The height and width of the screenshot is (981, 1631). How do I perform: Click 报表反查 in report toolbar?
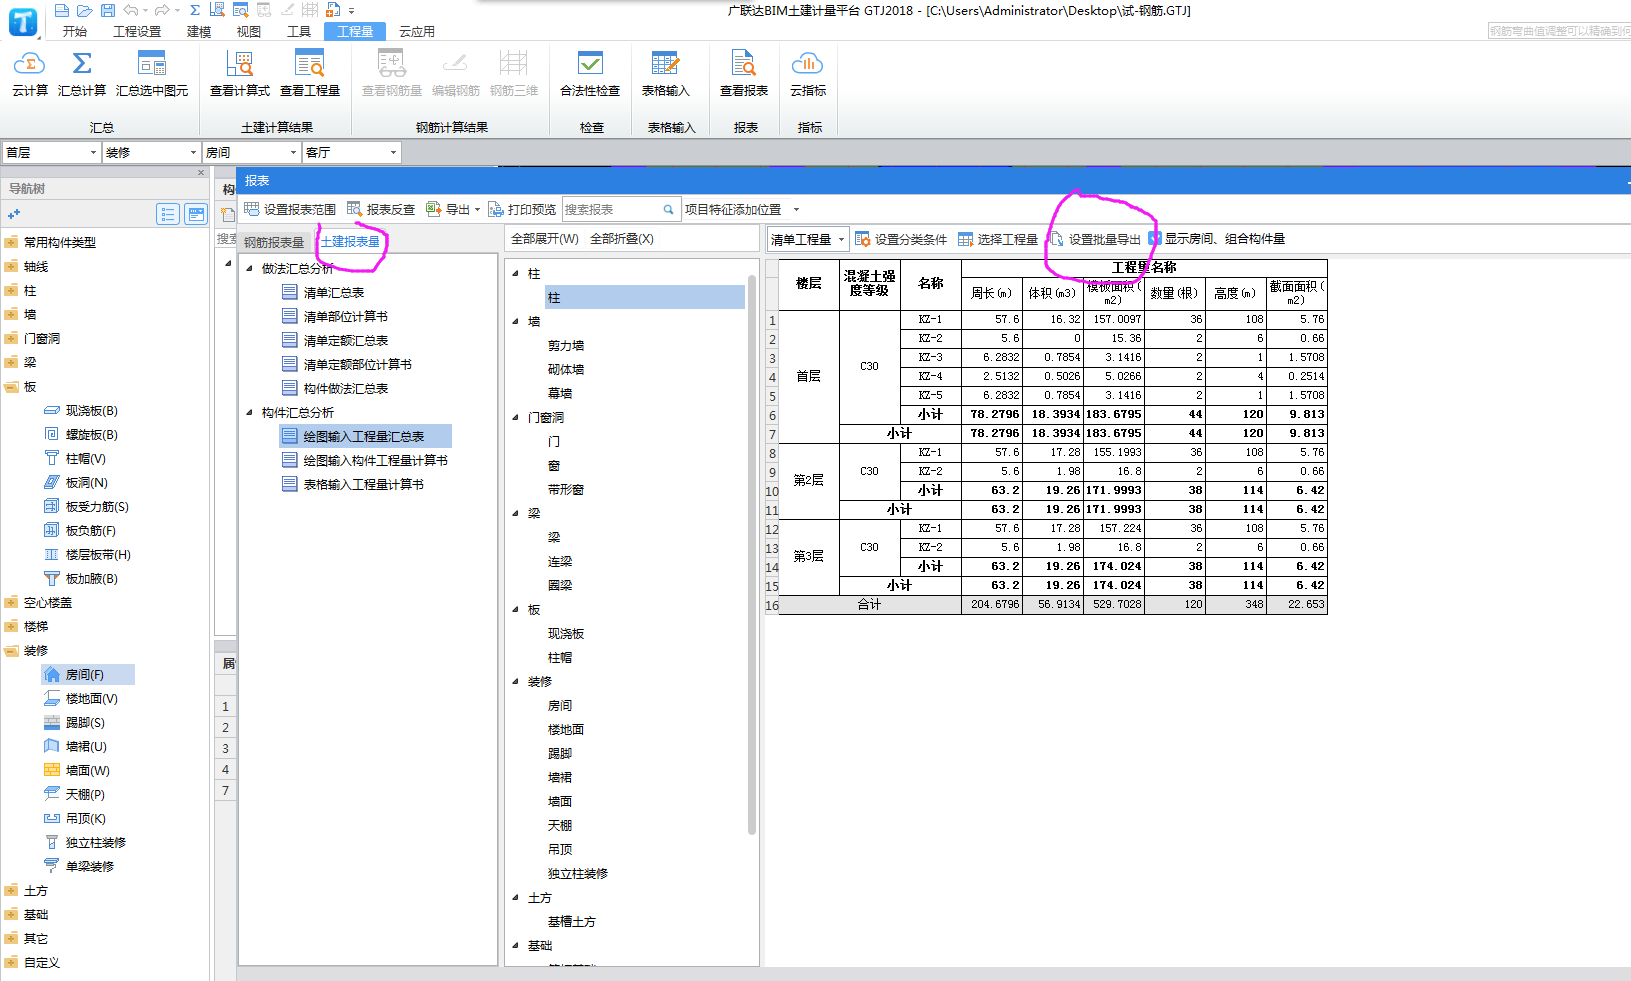(381, 210)
